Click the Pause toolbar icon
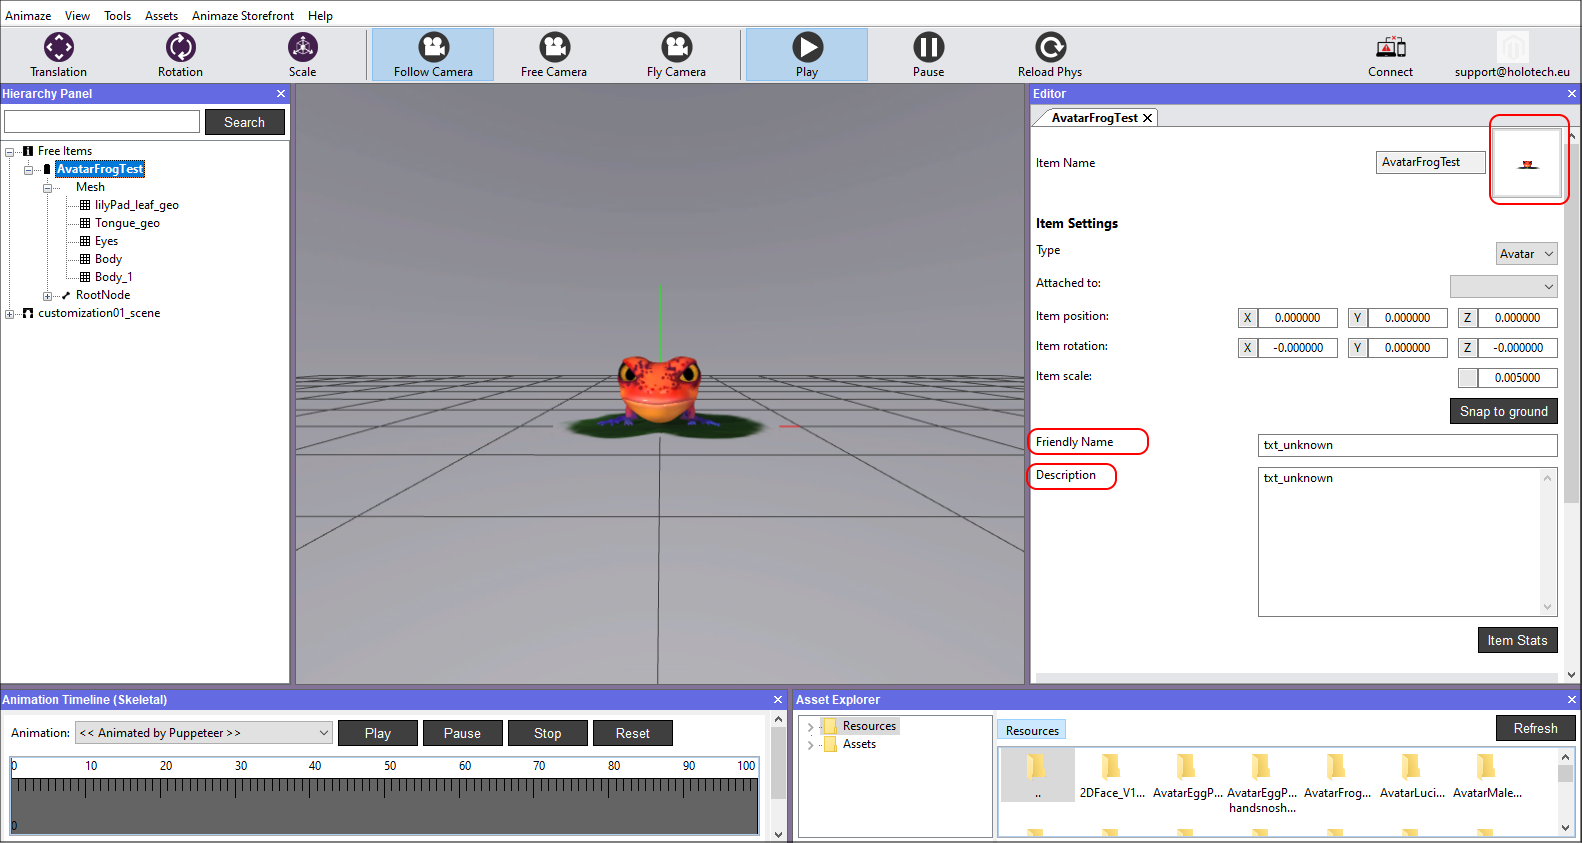The height and width of the screenshot is (843, 1582). pos(928,55)
